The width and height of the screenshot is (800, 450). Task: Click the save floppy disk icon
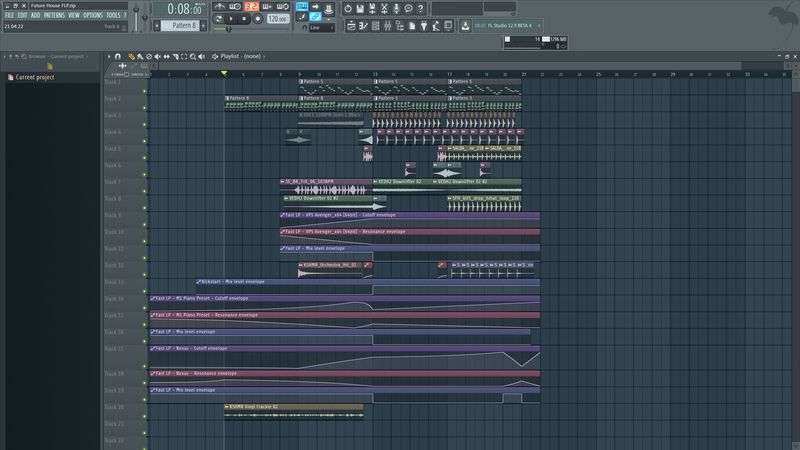point(360,9)
